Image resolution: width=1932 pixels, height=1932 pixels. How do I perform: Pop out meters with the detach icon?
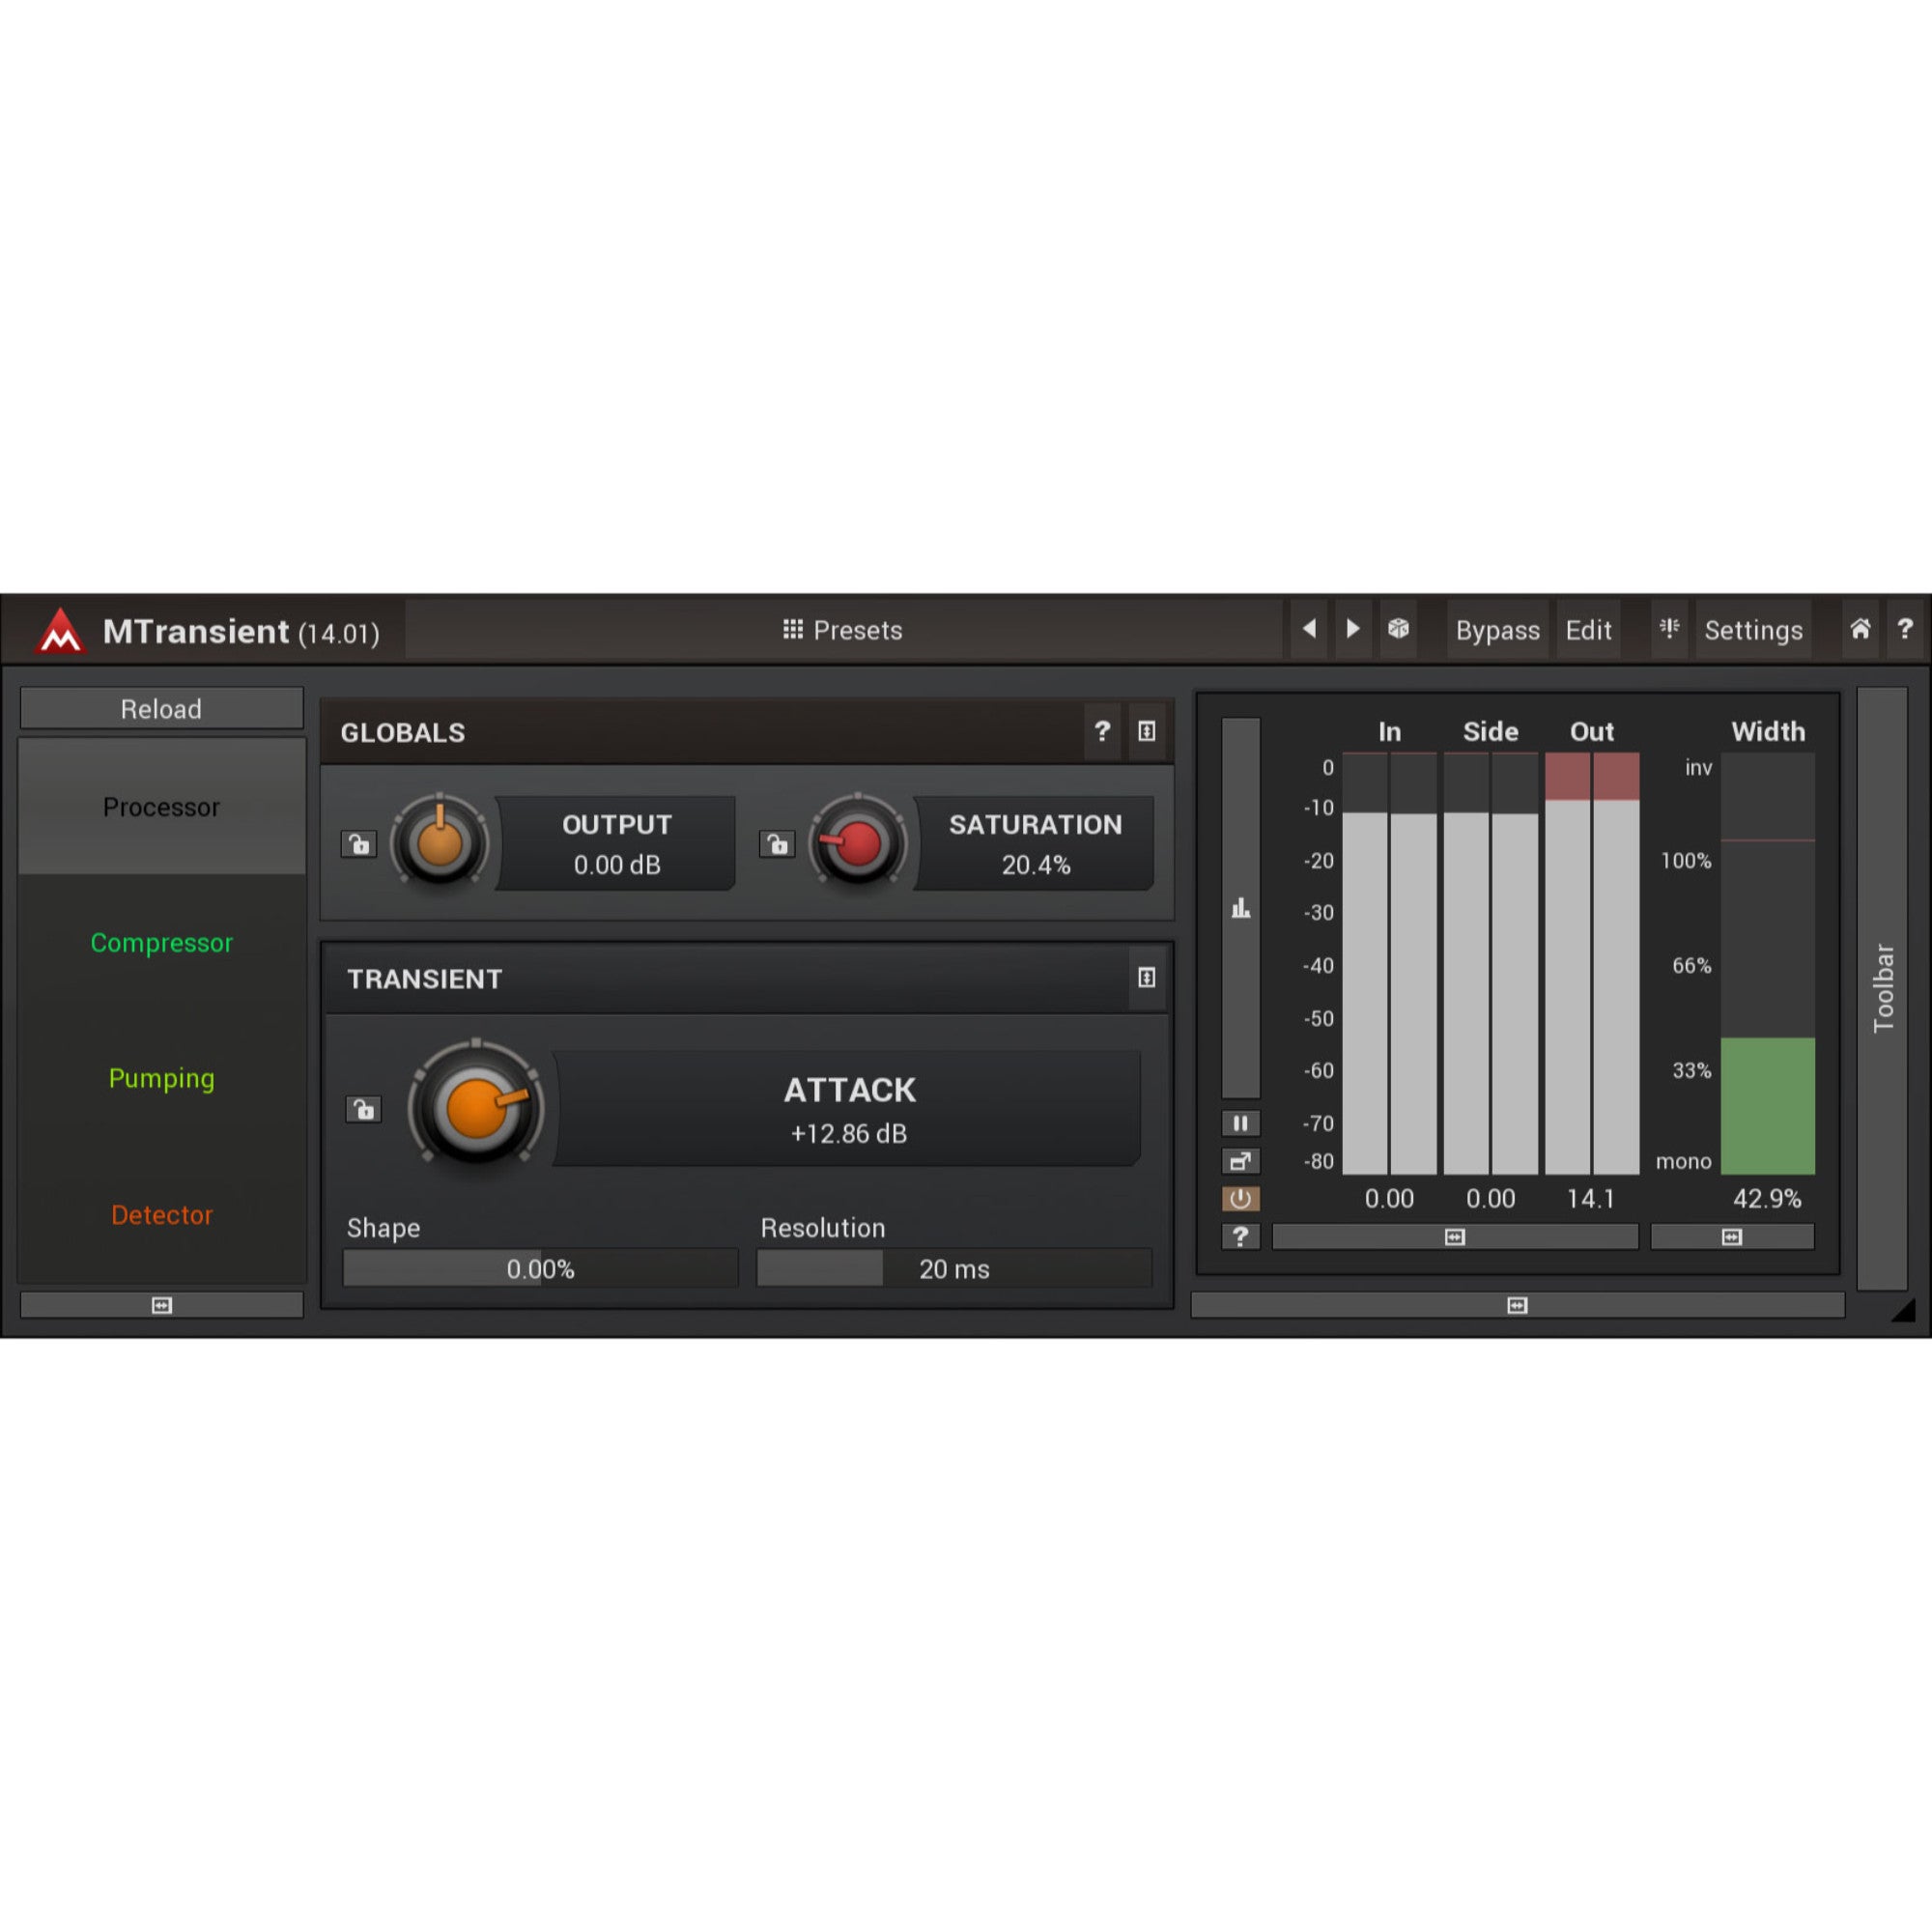coord(1241,1161)
